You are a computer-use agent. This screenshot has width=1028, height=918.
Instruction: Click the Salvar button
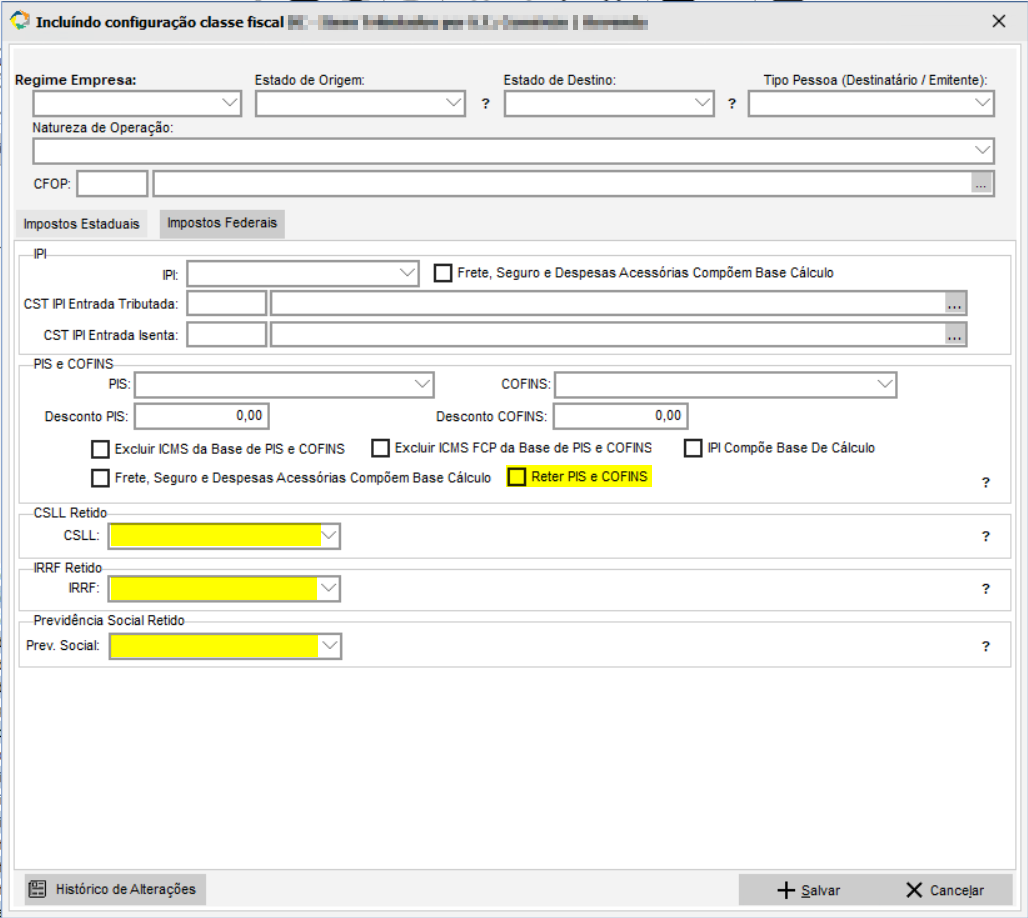tap(808, 890)
